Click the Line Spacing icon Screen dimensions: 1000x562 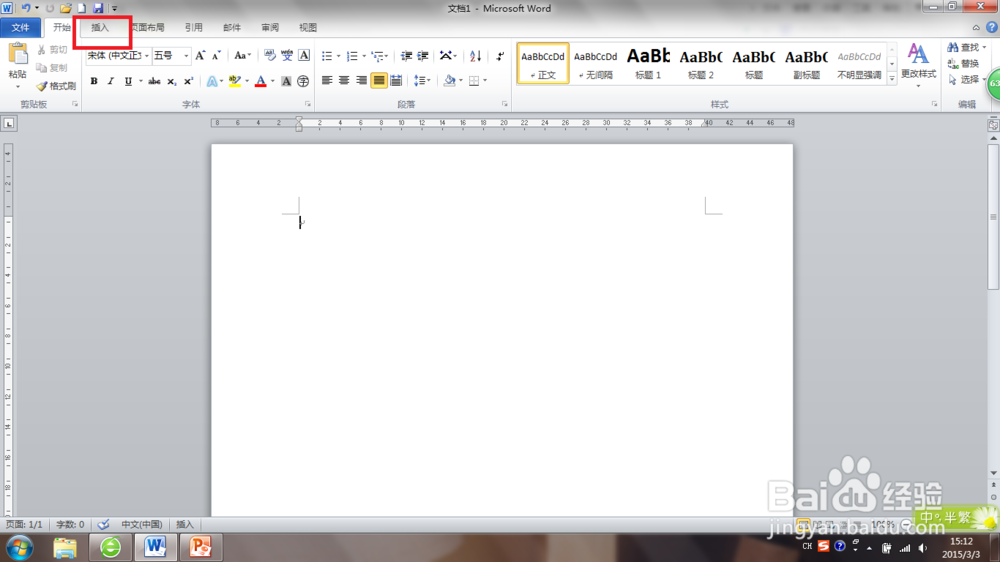coord(419,80)
